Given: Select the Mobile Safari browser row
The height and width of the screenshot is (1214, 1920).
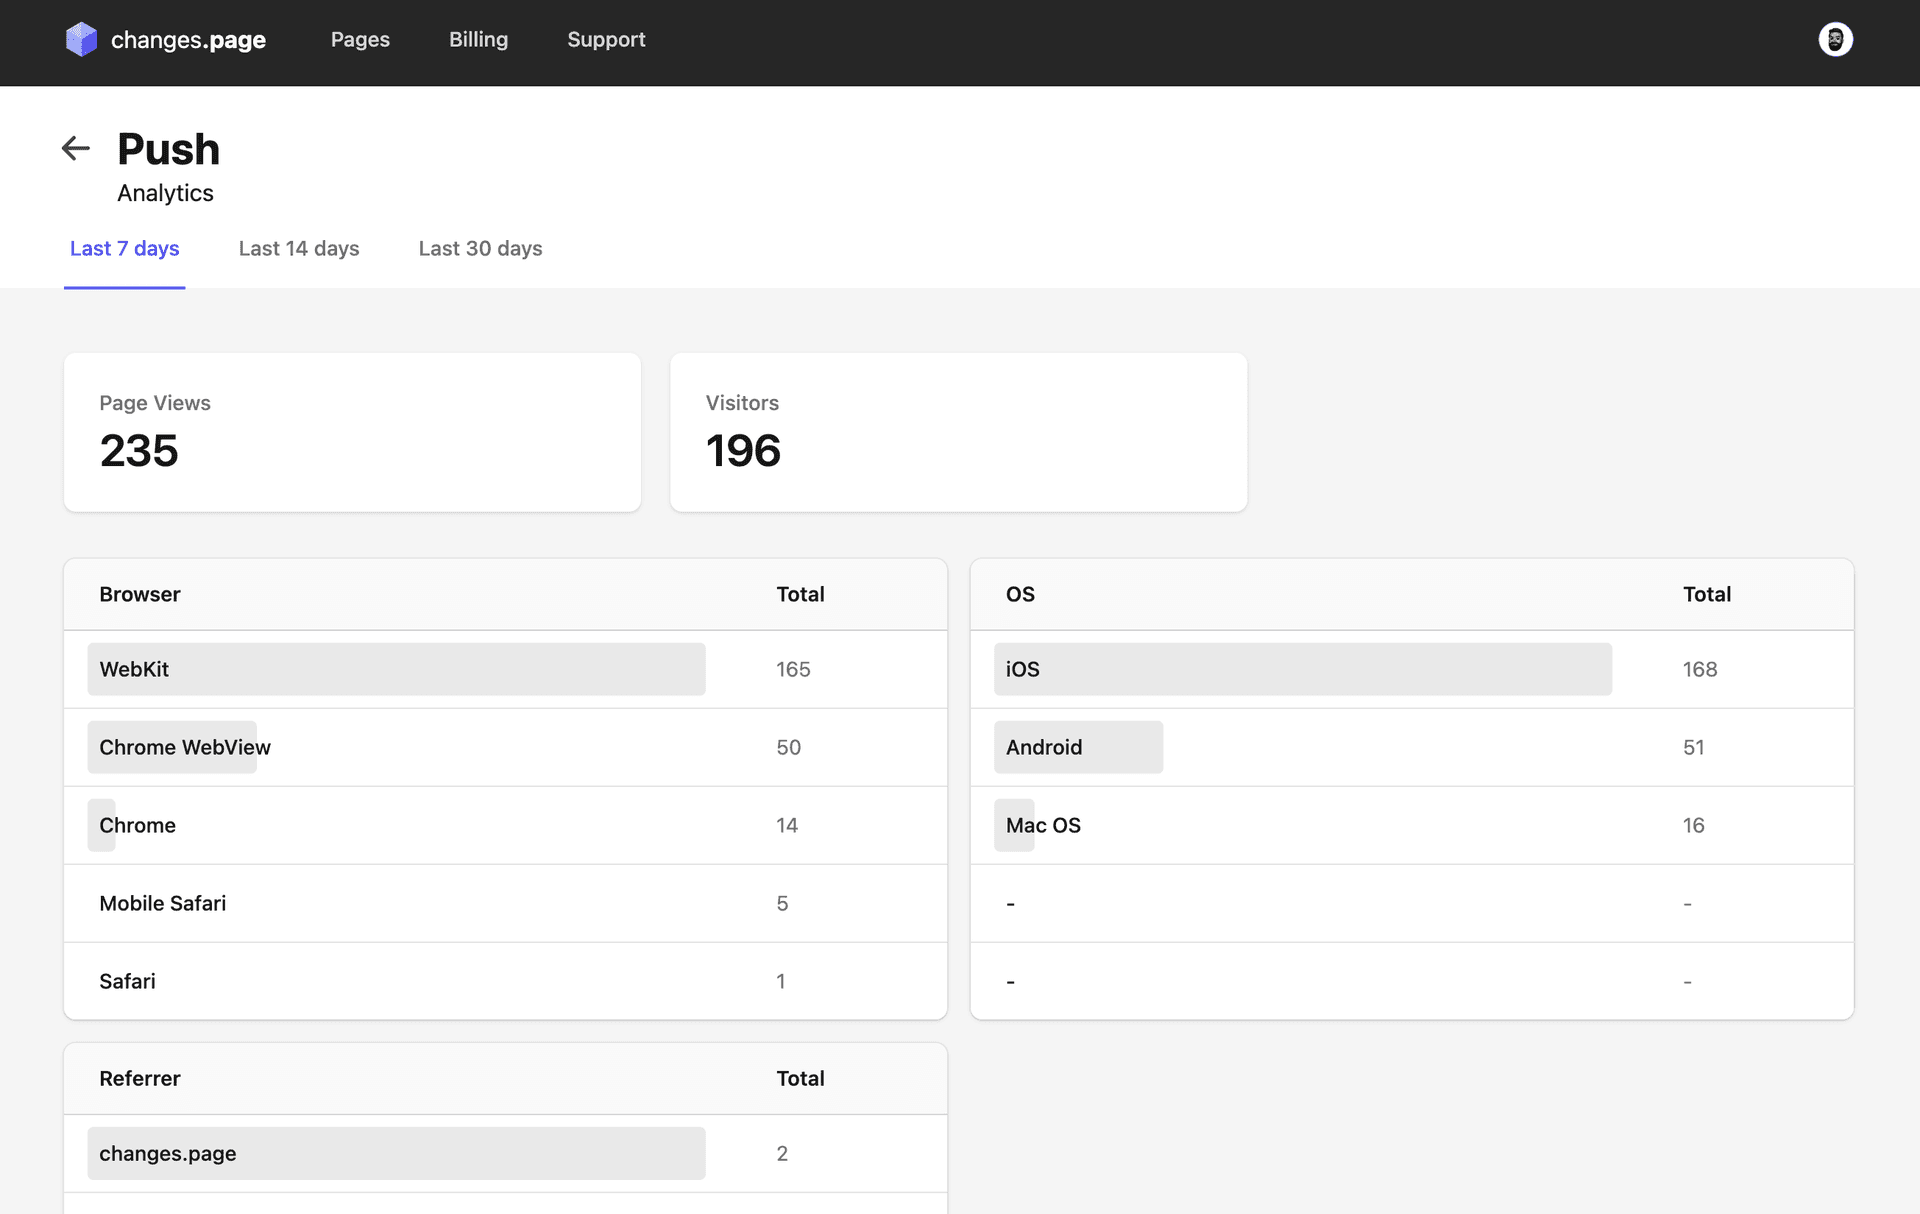Looking at the screenshot, I should click(162, 903).
